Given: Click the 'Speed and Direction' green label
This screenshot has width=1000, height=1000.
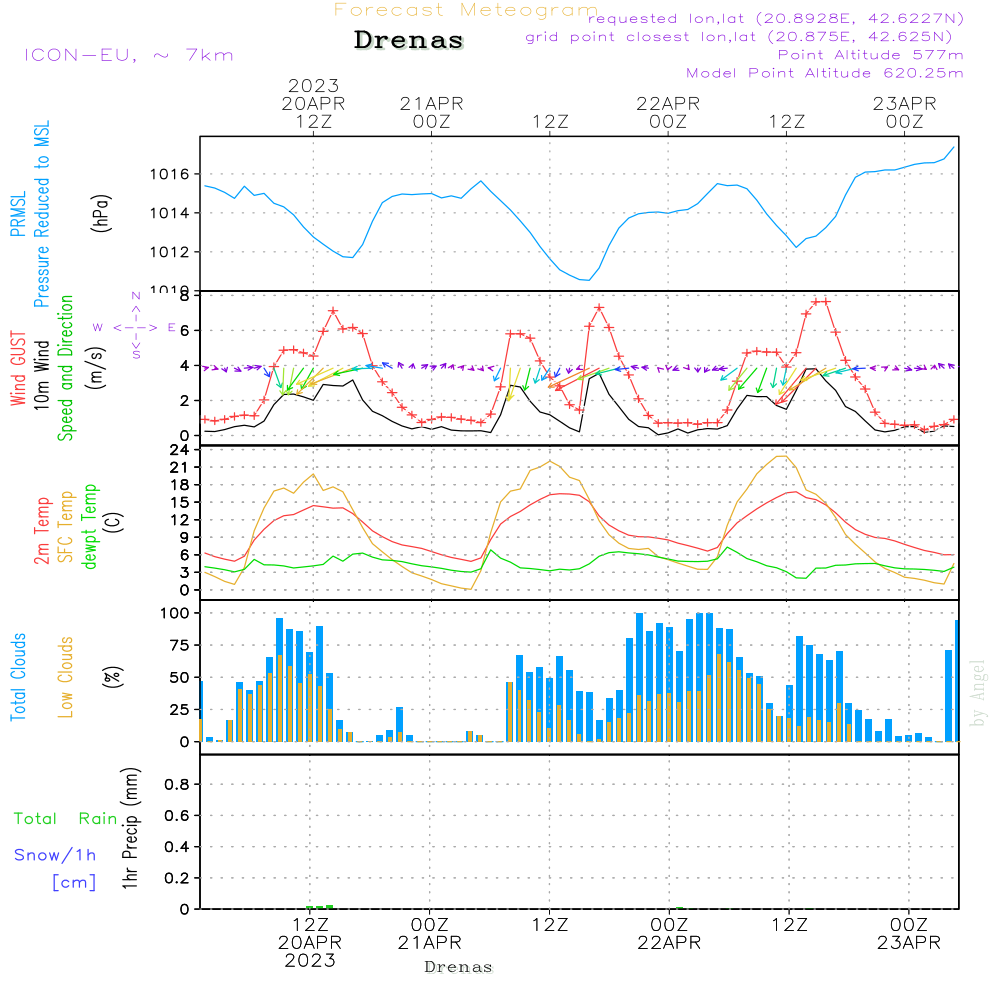Looking at the screenshot, I should pyautogui.click(x=65, y=368).
